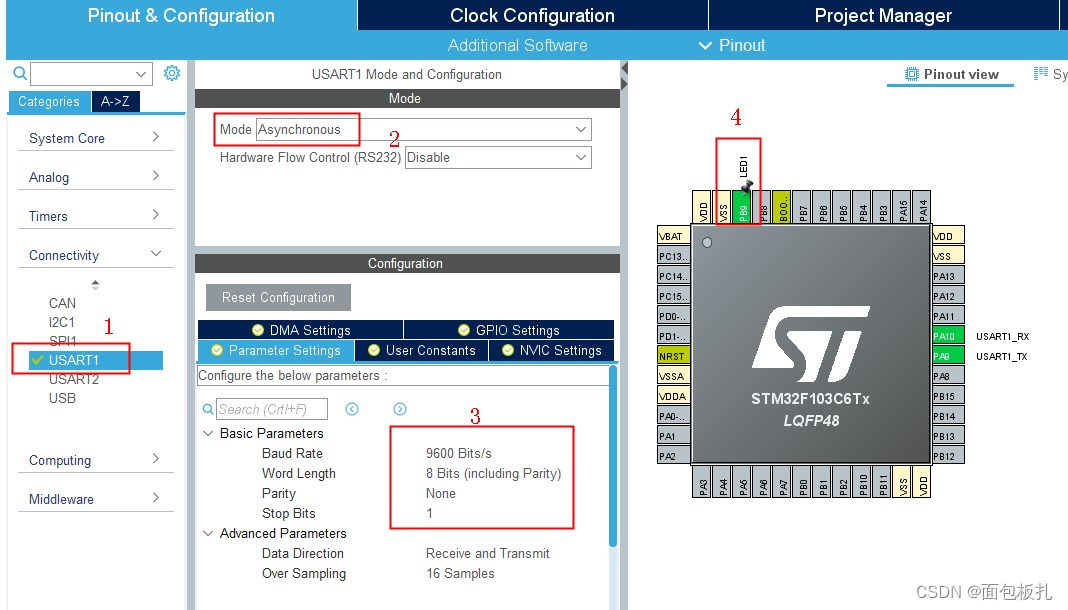Select I2C1 in the Connectivity list
The height and width of the screenshot is (610, 1068).
click(x=62, y=322)
